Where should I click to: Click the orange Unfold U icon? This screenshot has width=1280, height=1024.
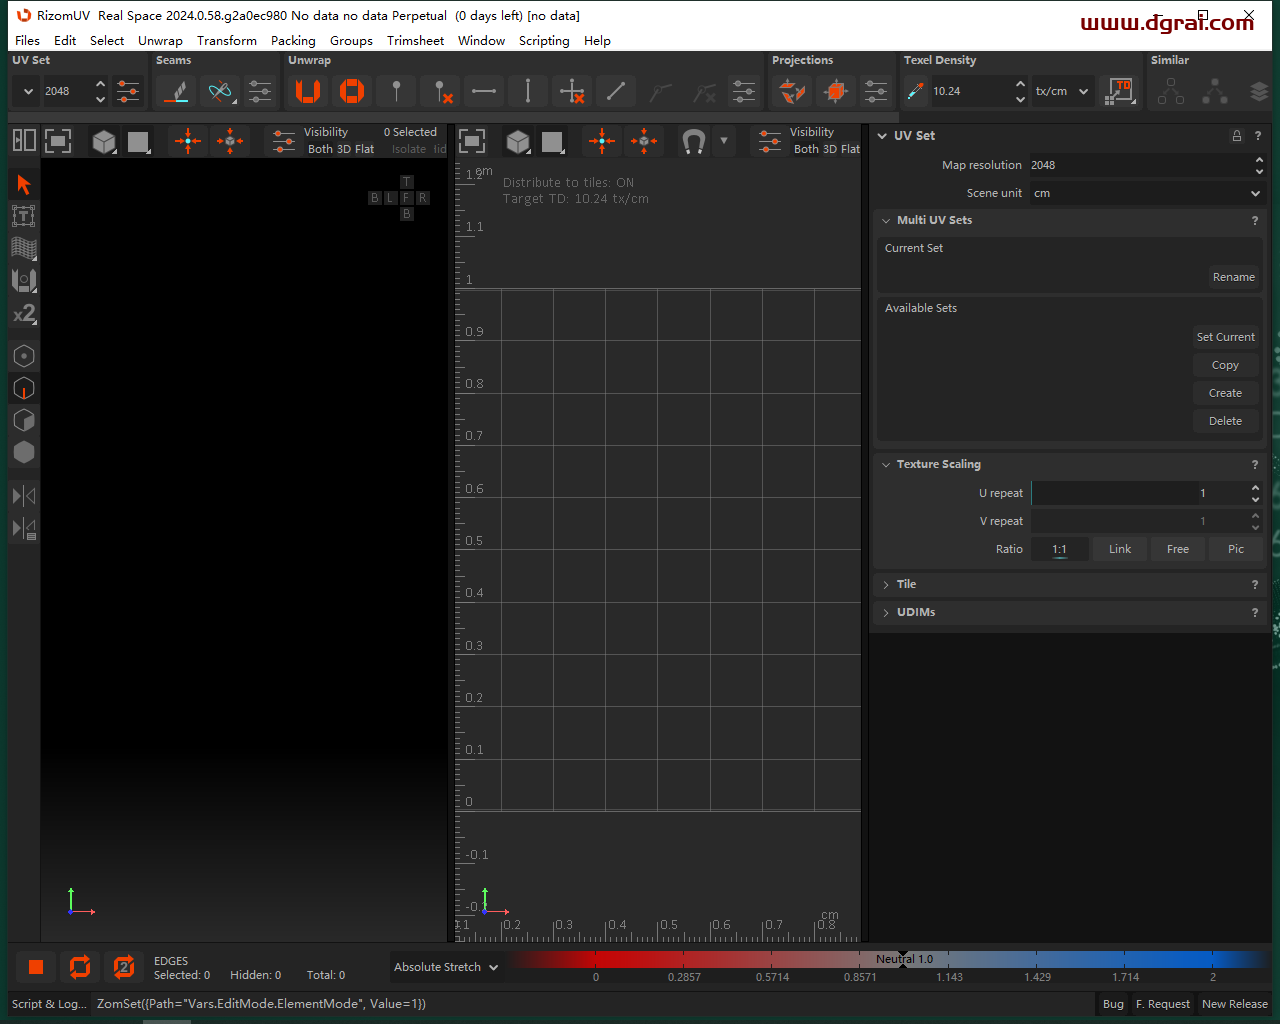pyautogui.click(x=308, y=91)
